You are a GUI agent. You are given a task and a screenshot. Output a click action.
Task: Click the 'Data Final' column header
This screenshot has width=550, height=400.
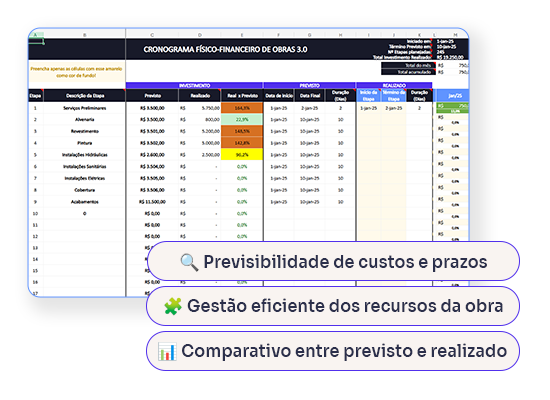[x=310, y=95]
